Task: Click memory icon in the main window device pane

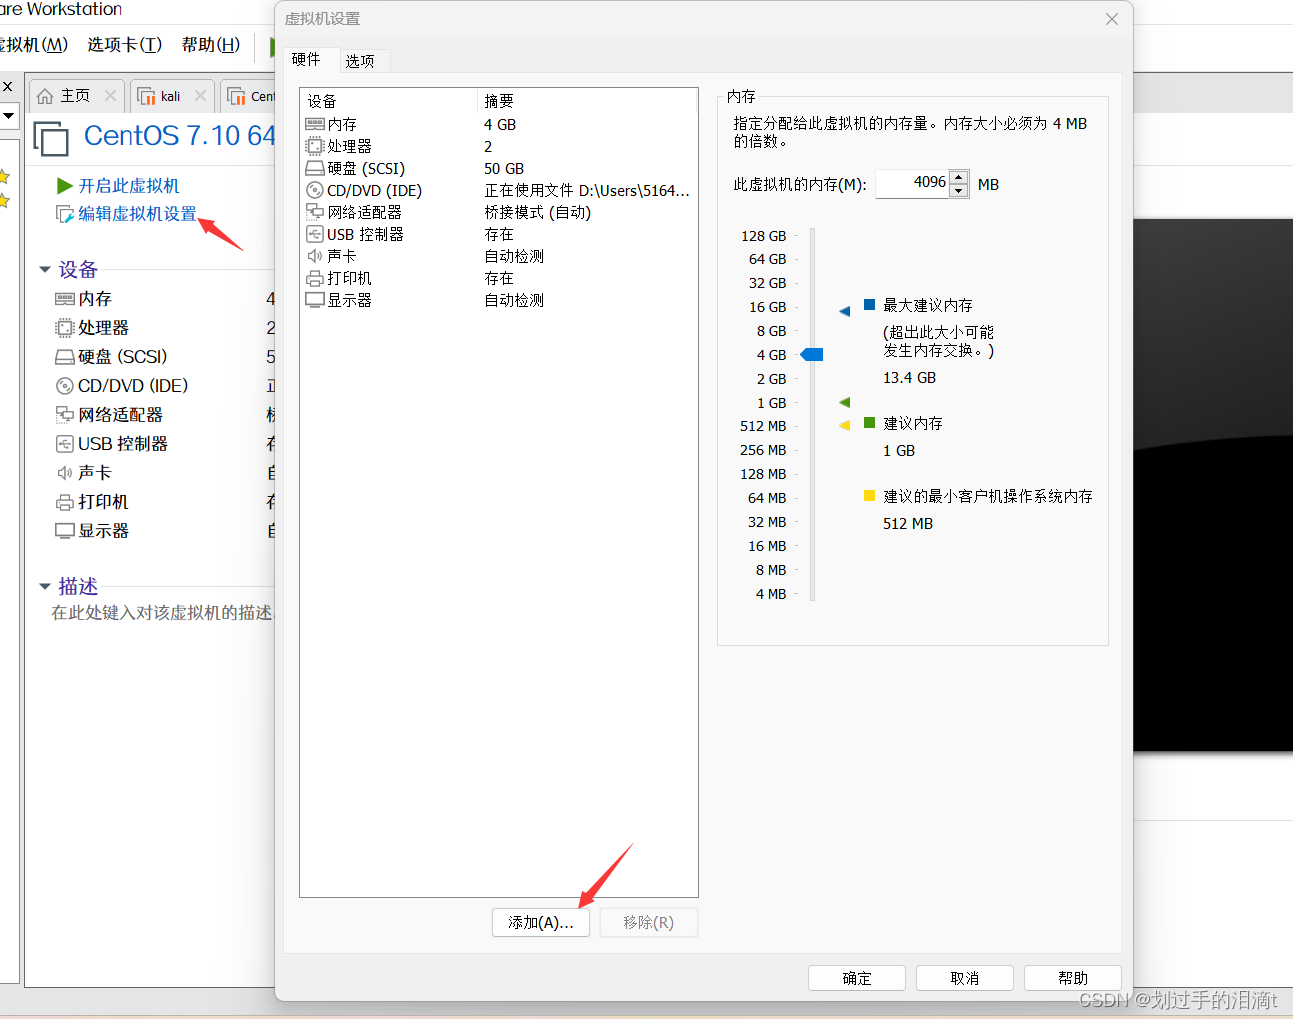Action: 65,299
